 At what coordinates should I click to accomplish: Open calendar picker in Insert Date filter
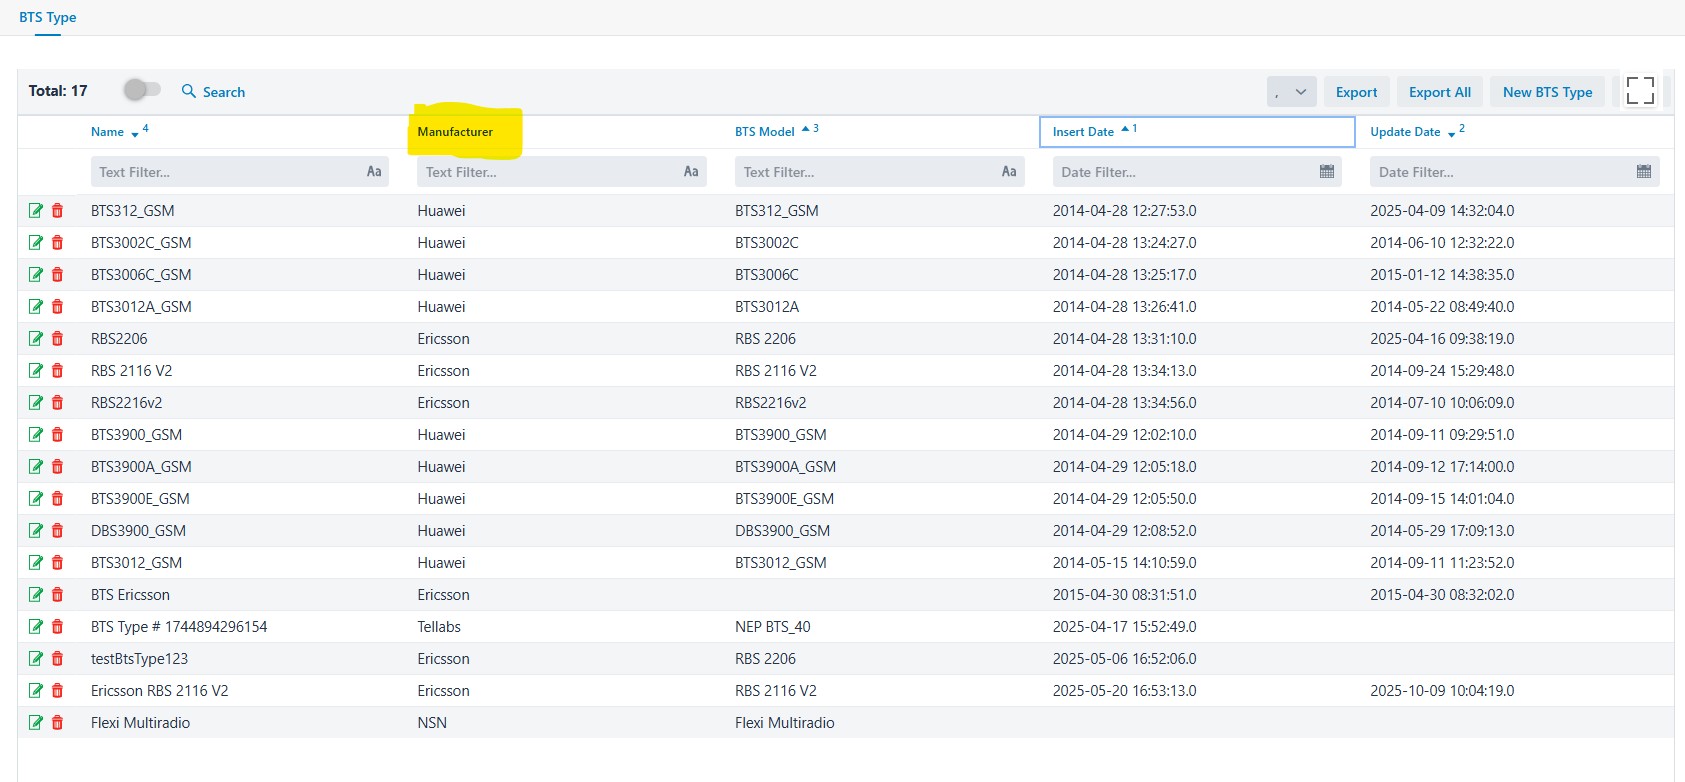point(1326,172)
